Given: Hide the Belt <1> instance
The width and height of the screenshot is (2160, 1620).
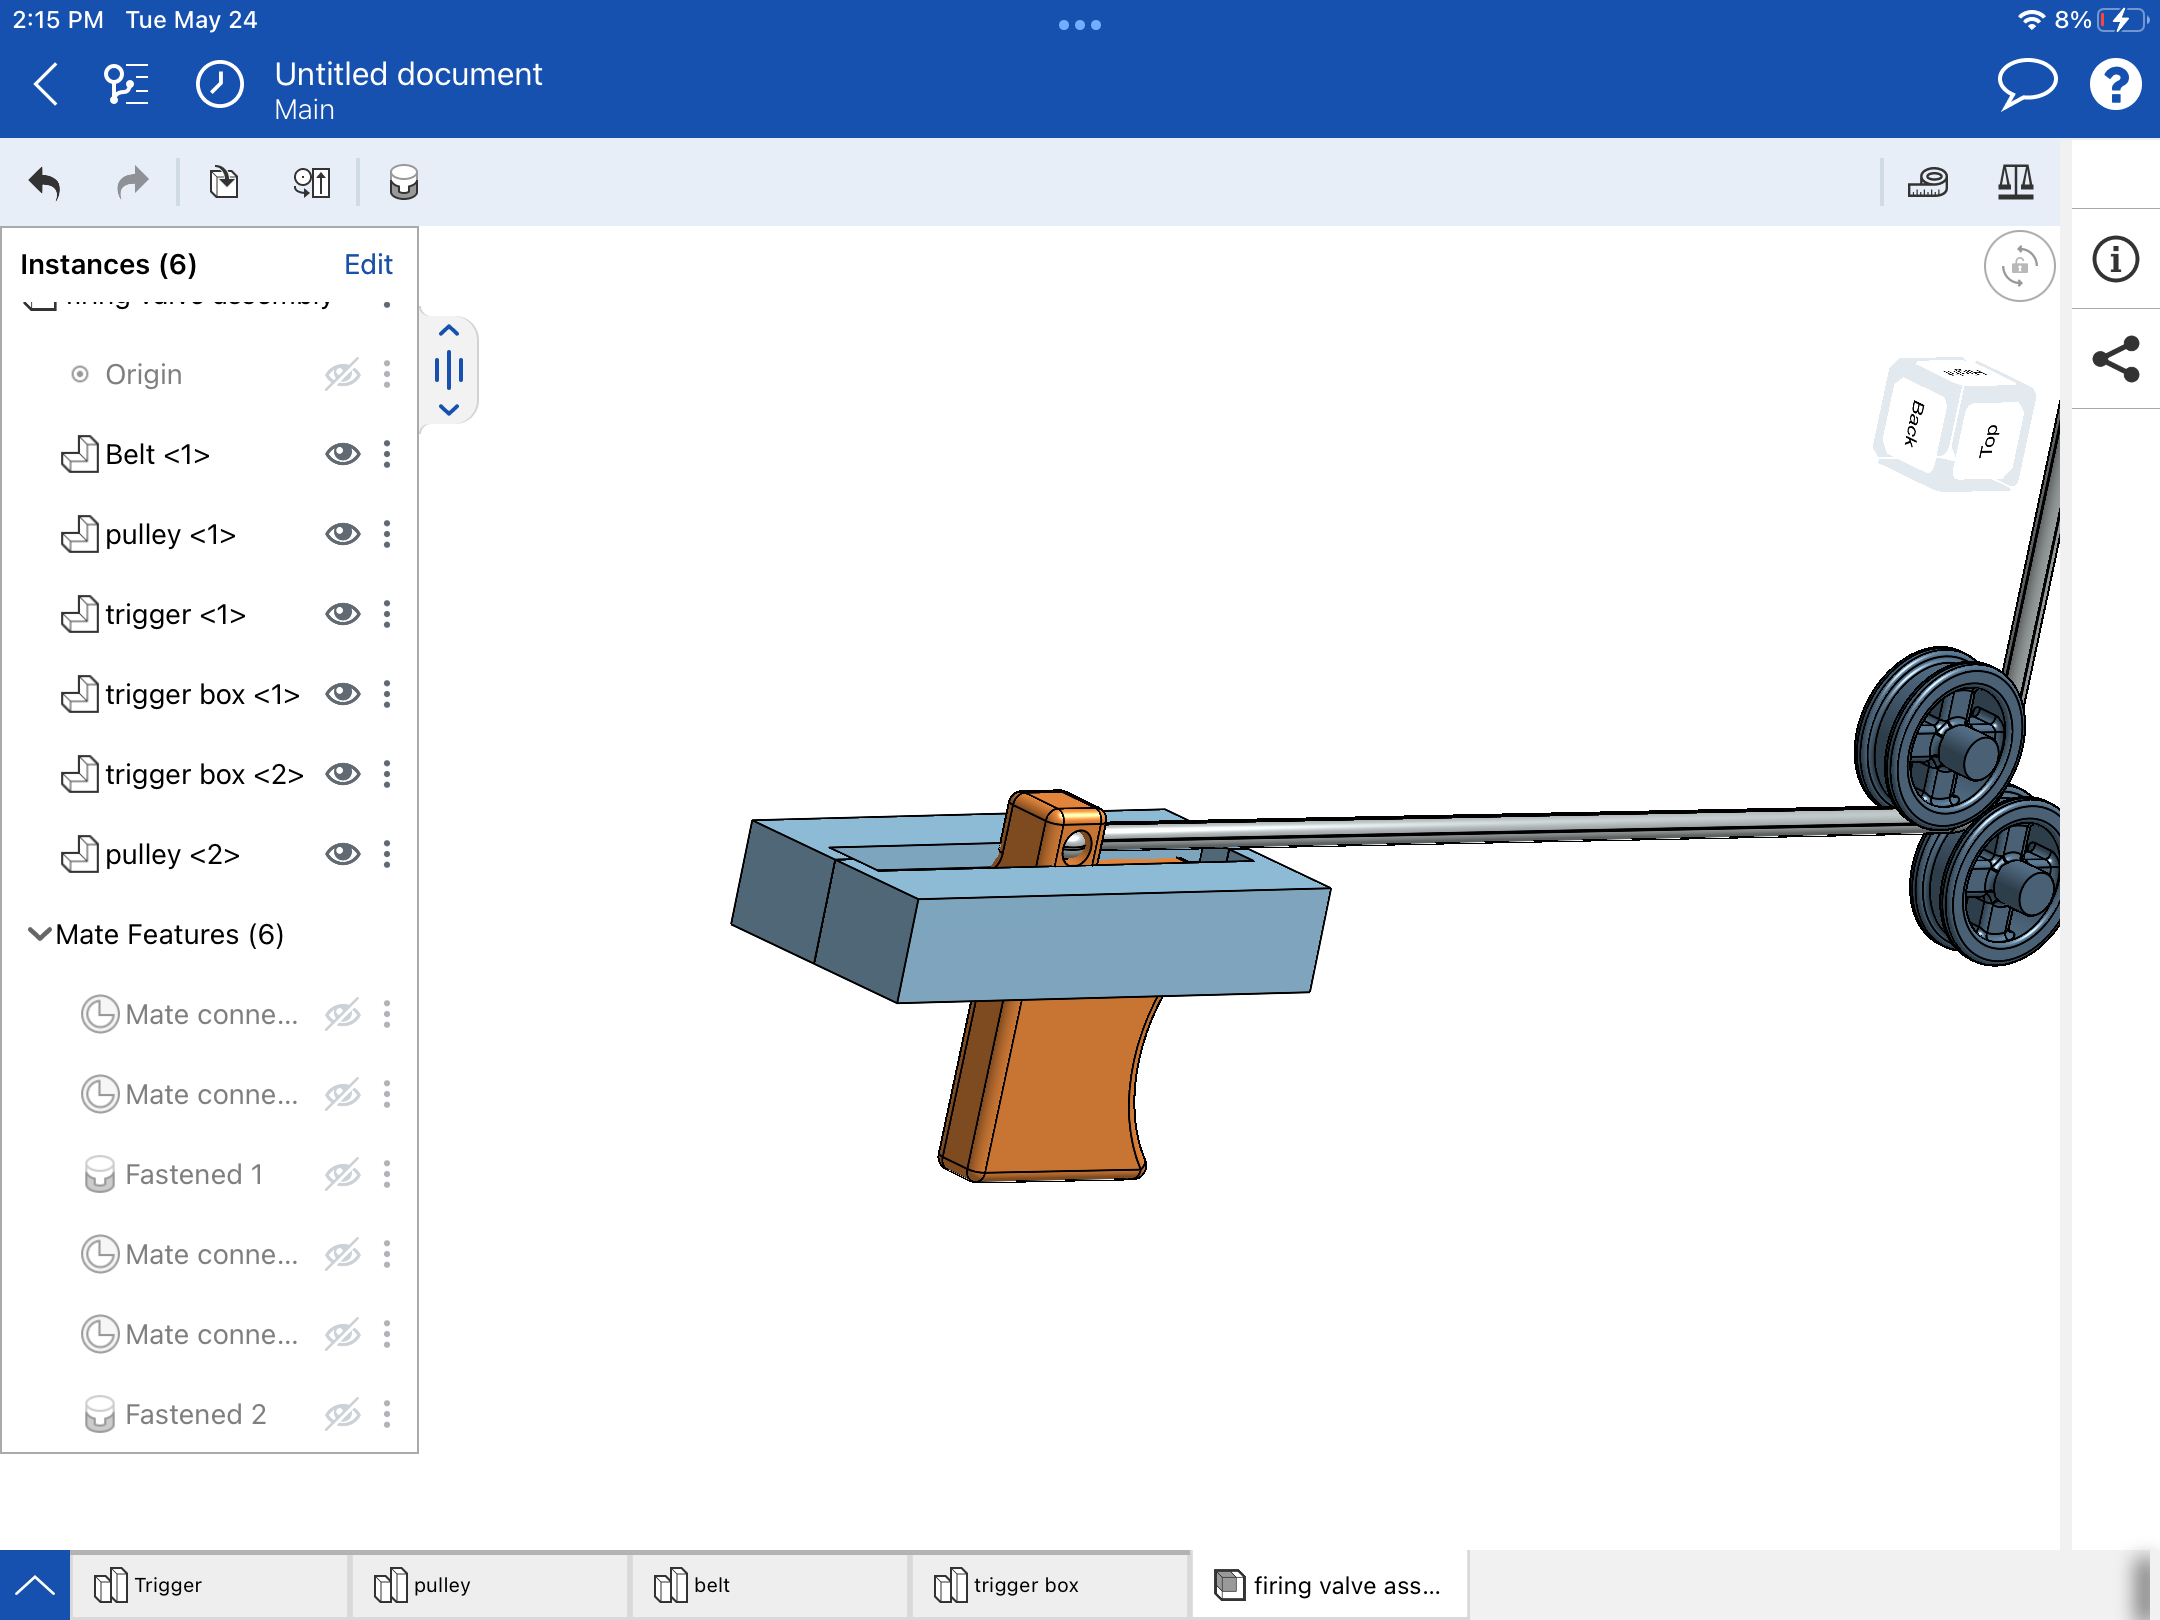Looking at the screenshot, I should coord(342,454).
